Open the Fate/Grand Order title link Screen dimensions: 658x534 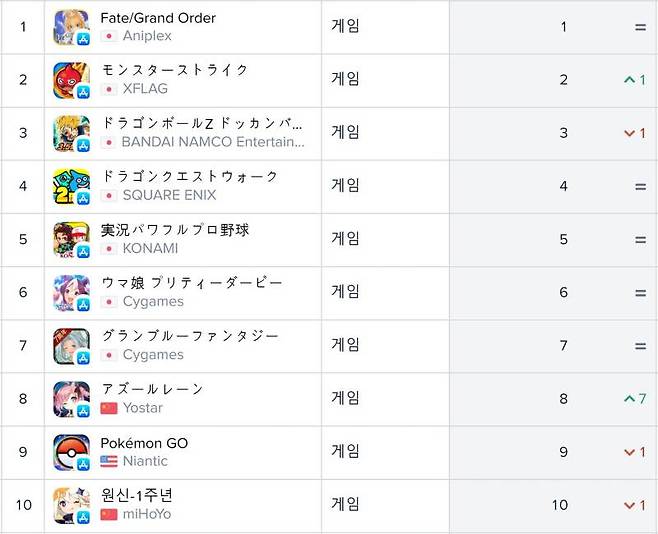click(x=158, y=18)
